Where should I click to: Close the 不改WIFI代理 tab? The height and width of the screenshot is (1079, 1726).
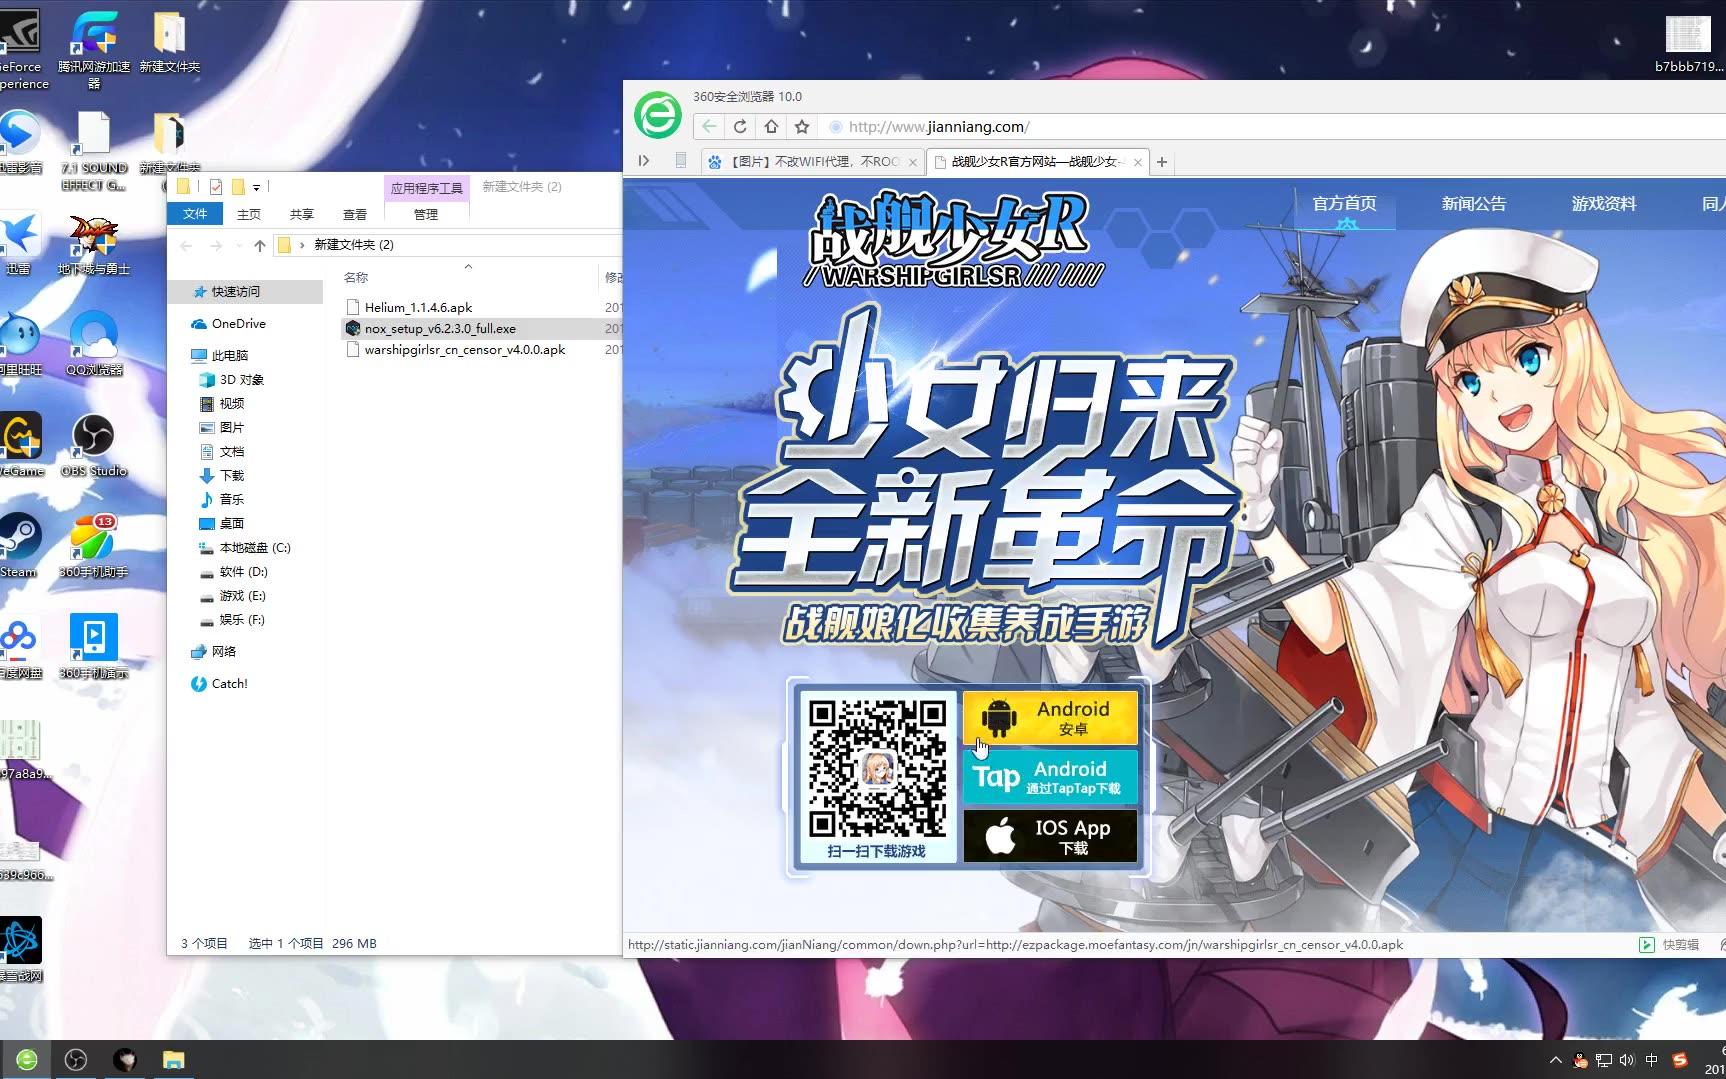[913, 162]
